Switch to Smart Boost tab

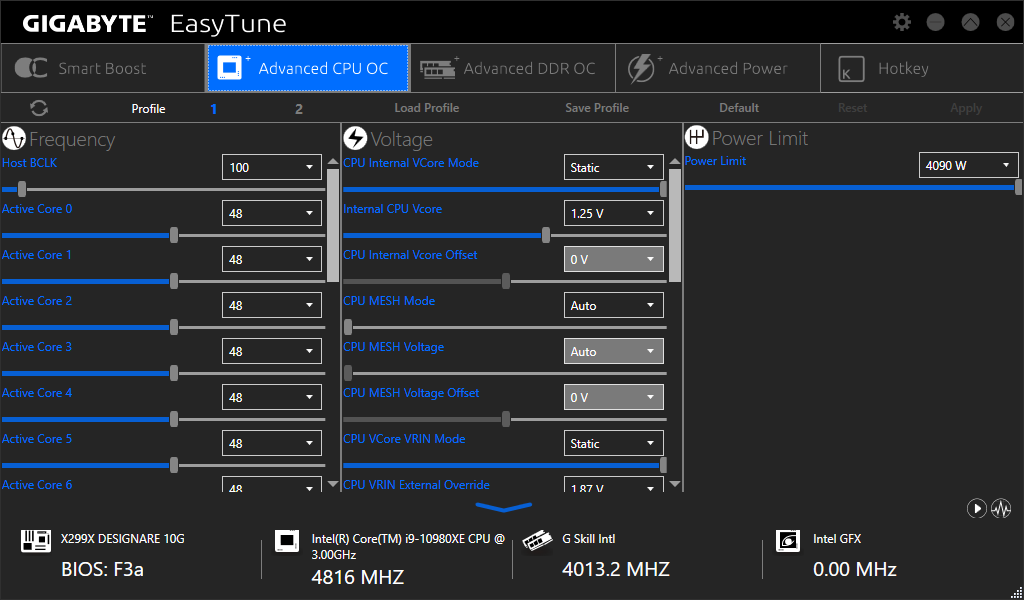click(103, 69)
